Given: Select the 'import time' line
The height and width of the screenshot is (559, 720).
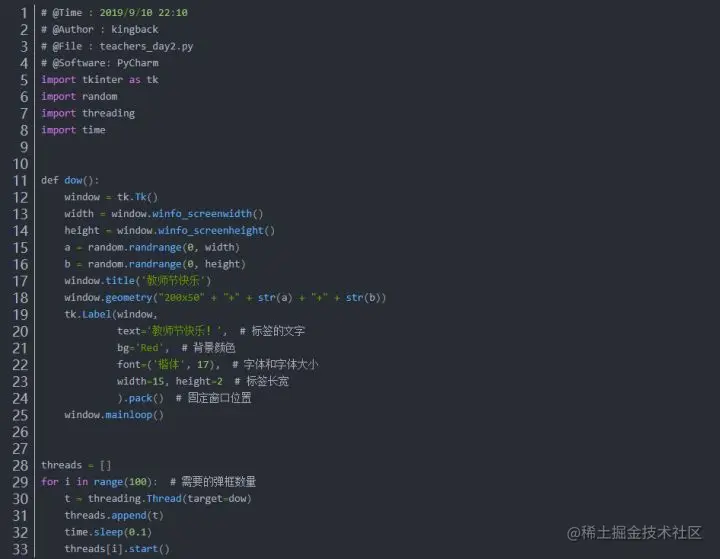Looking at the screenshot, I should (73, 130).
